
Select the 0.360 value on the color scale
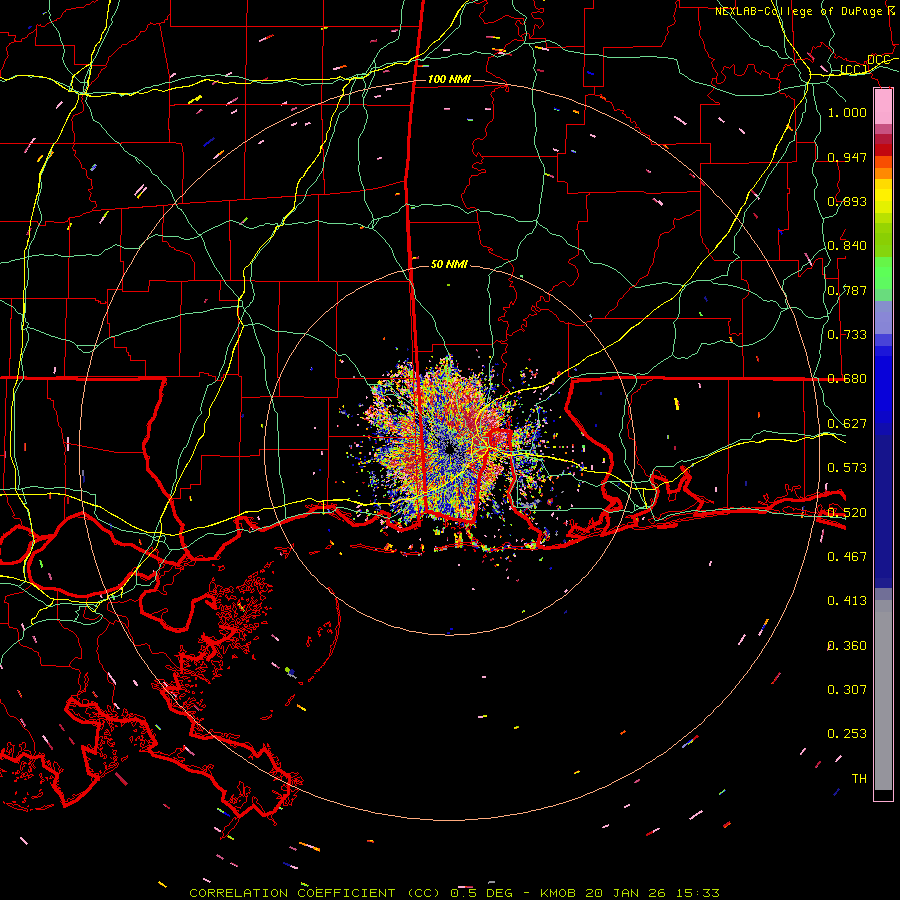point(847,645)
